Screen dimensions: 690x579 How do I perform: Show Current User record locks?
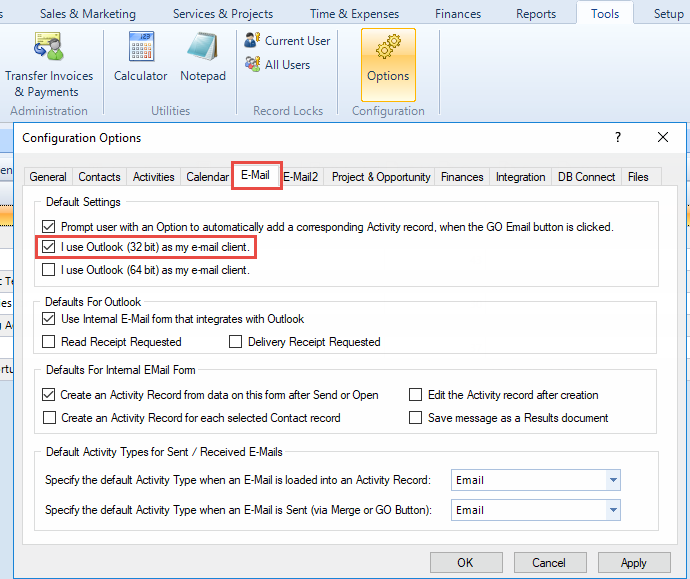pyautogui.click(x=287, y=40)
